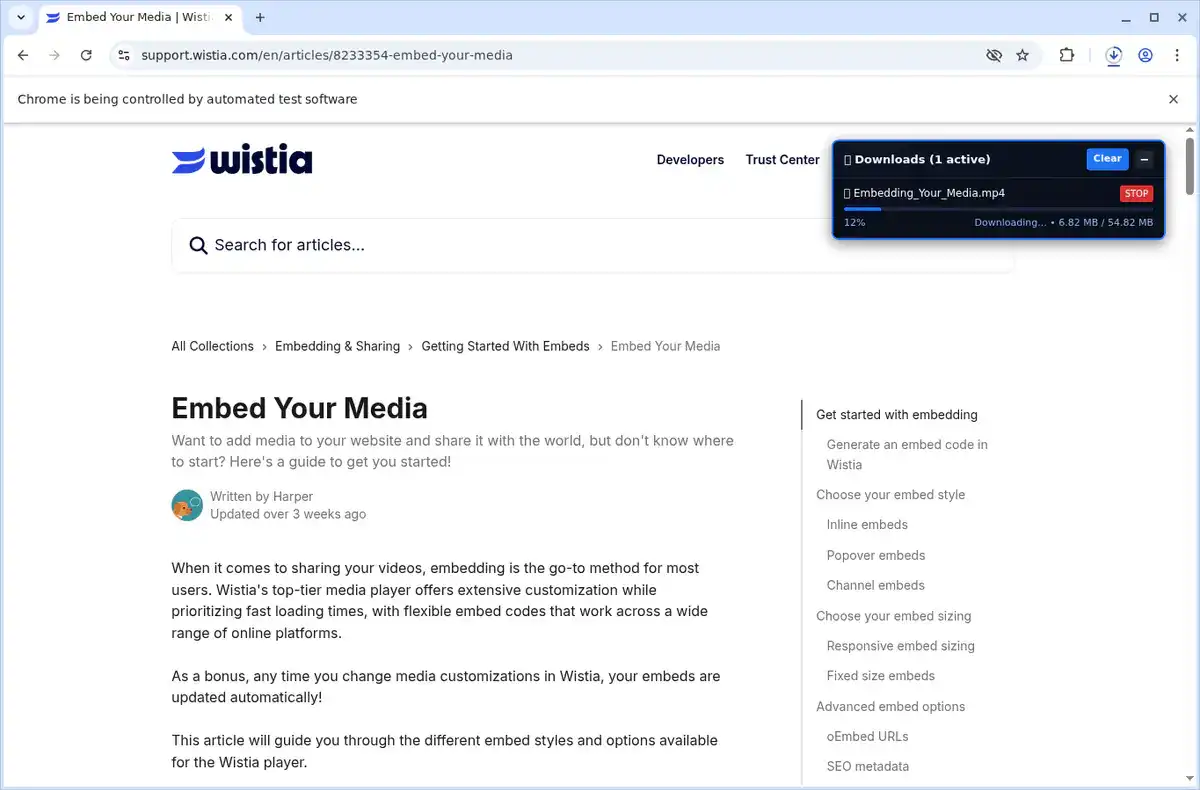
Task: Stop the Embedding_Your_Media.mp4 download
Action: click(1136, 193)
